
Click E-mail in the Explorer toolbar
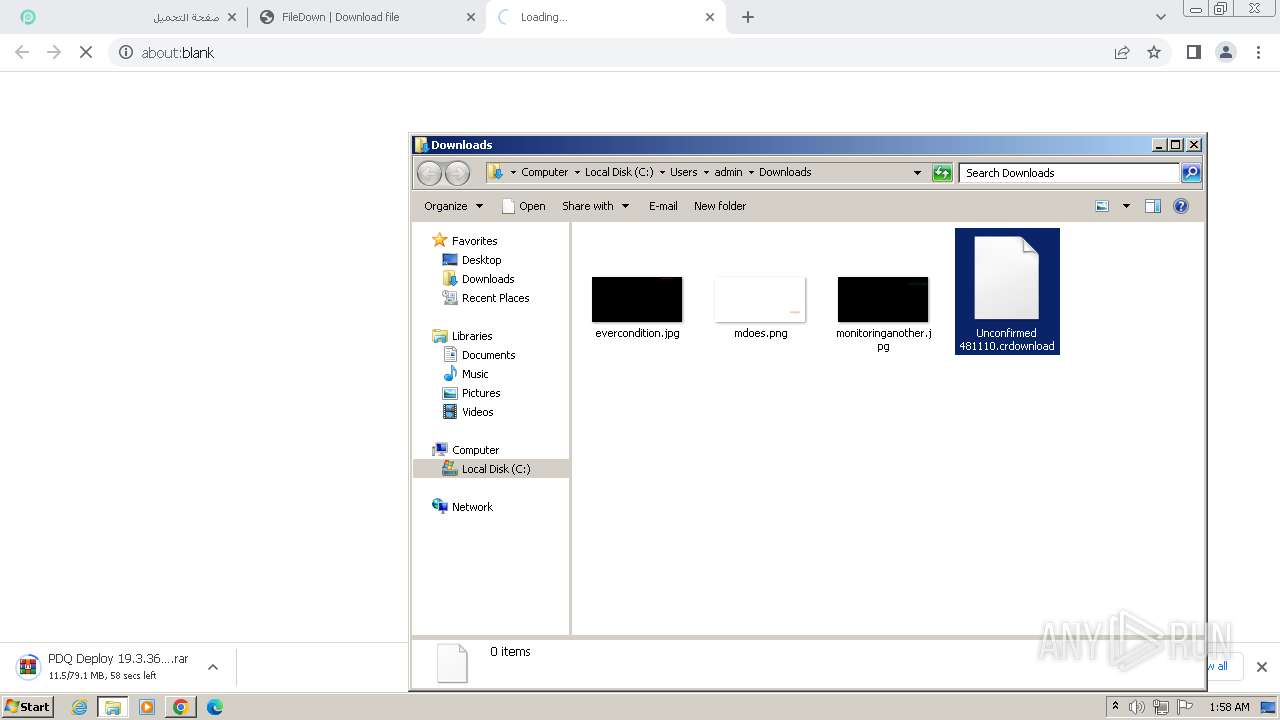[x=663, y=206]
